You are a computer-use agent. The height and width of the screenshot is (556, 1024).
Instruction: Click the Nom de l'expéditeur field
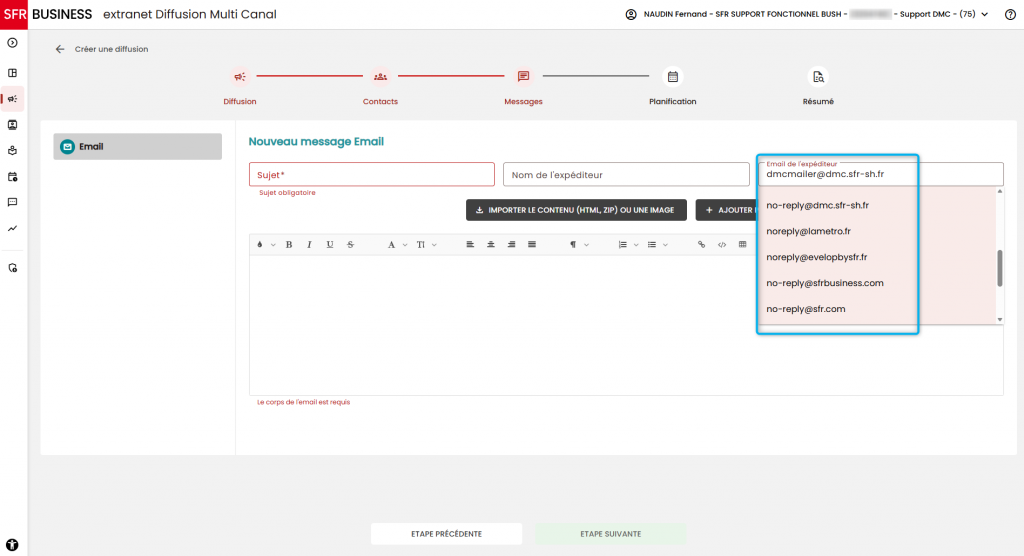(626, 174)
